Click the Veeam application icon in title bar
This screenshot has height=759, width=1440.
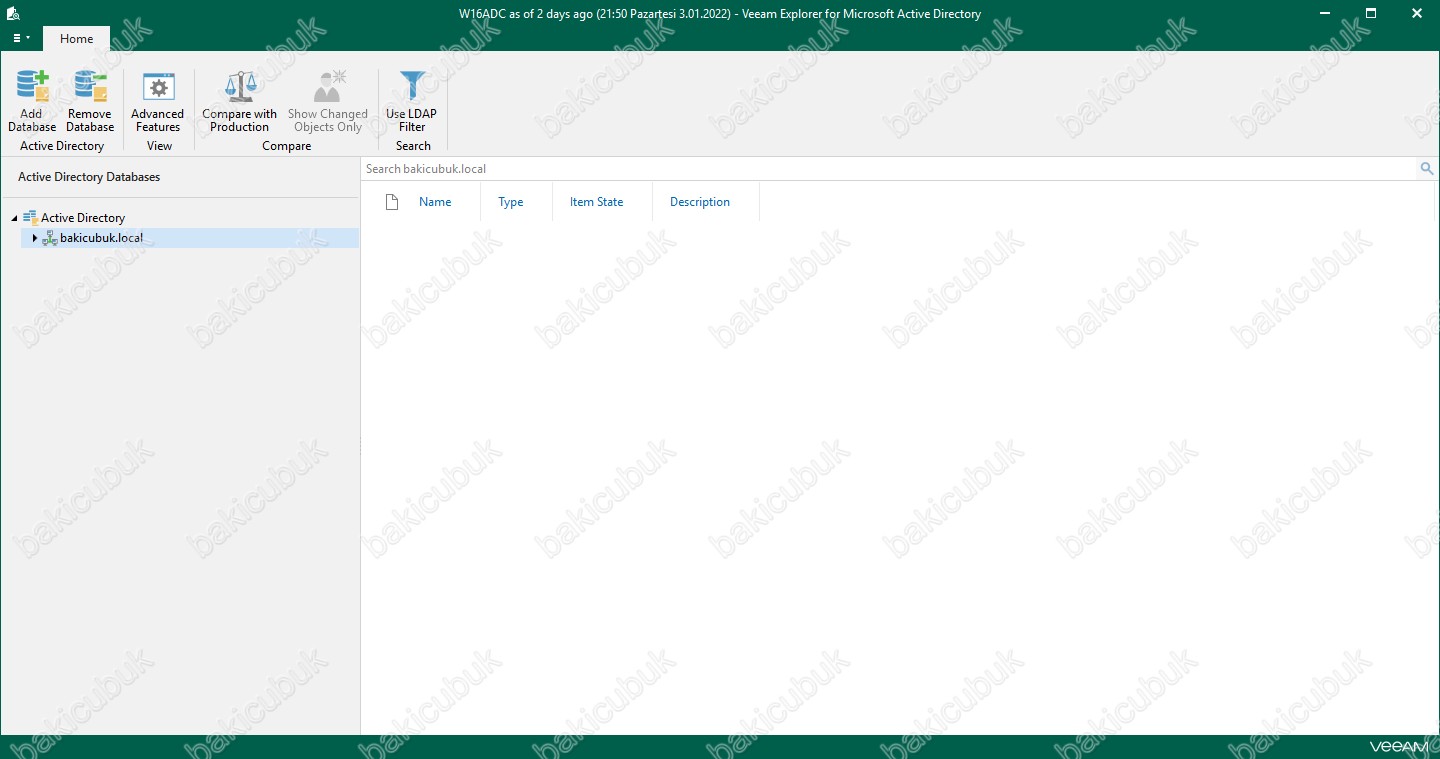(14, 14)
